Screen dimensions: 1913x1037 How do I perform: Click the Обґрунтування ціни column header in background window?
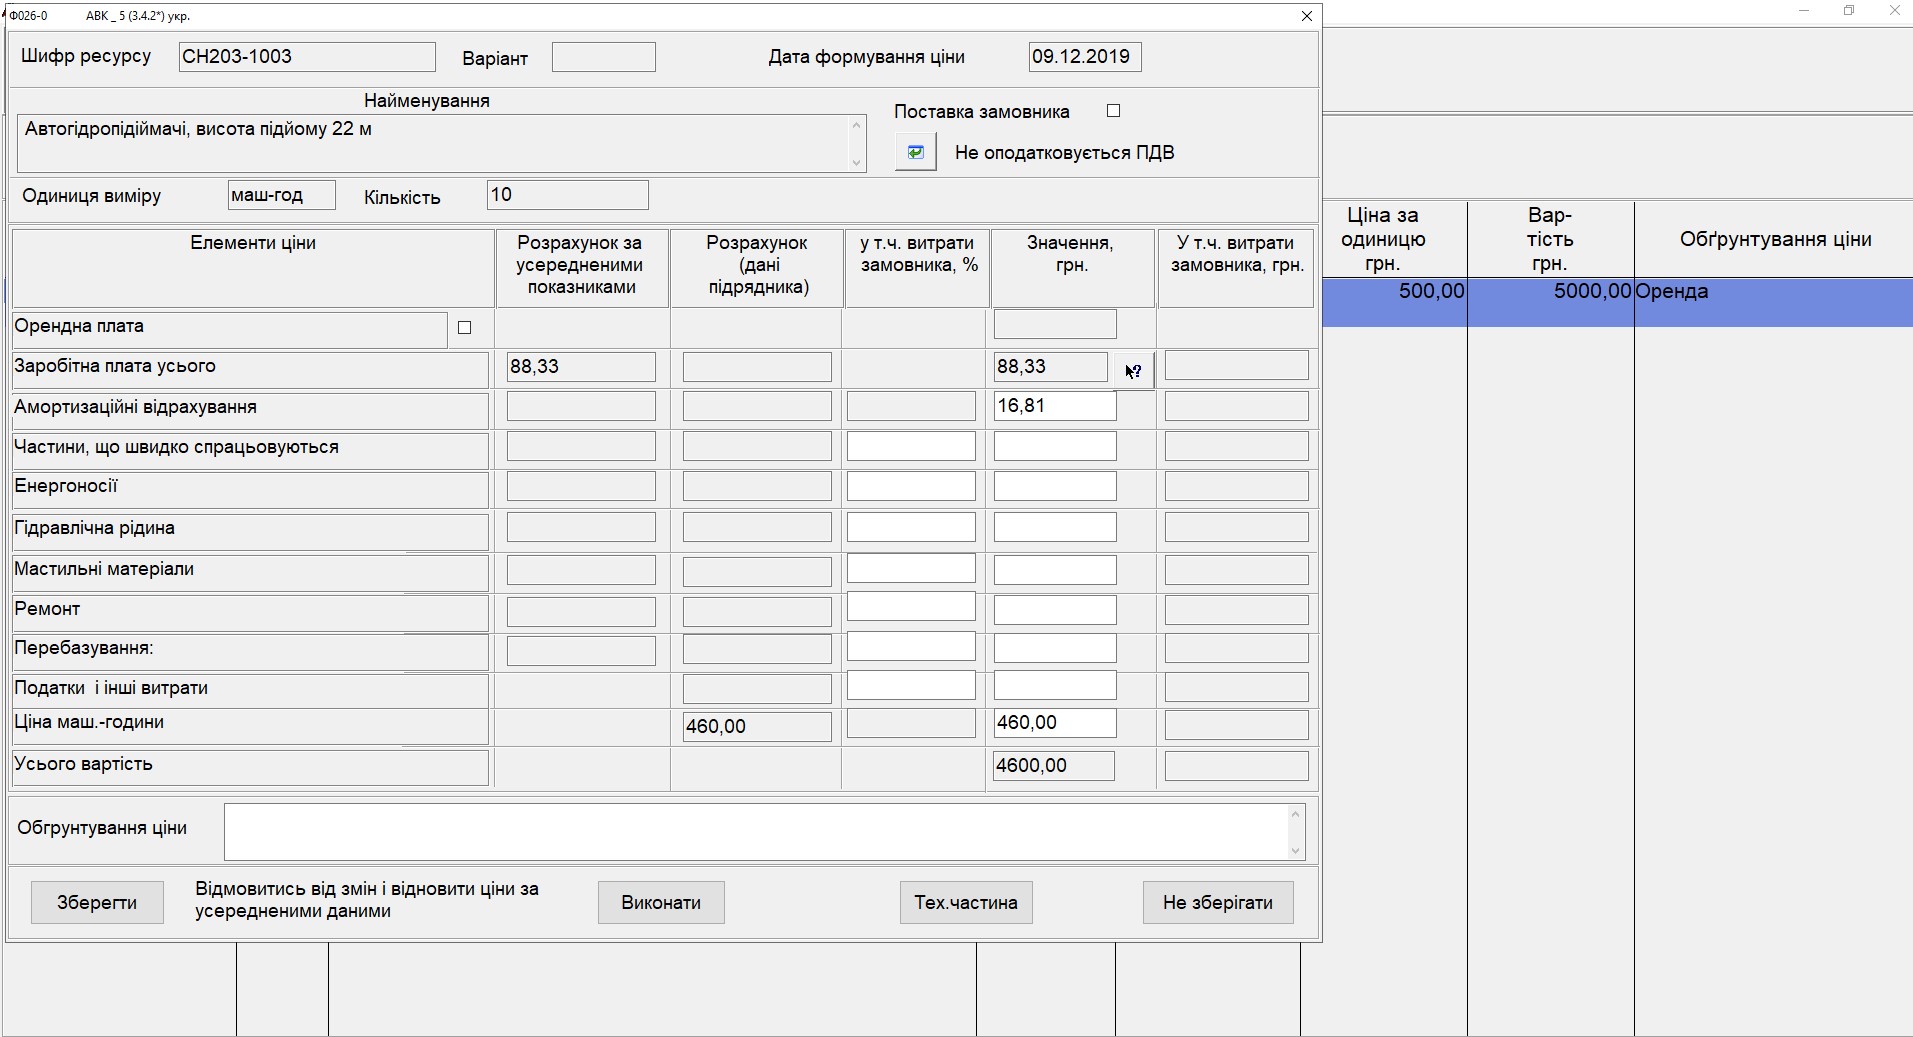click(1775, 239)
